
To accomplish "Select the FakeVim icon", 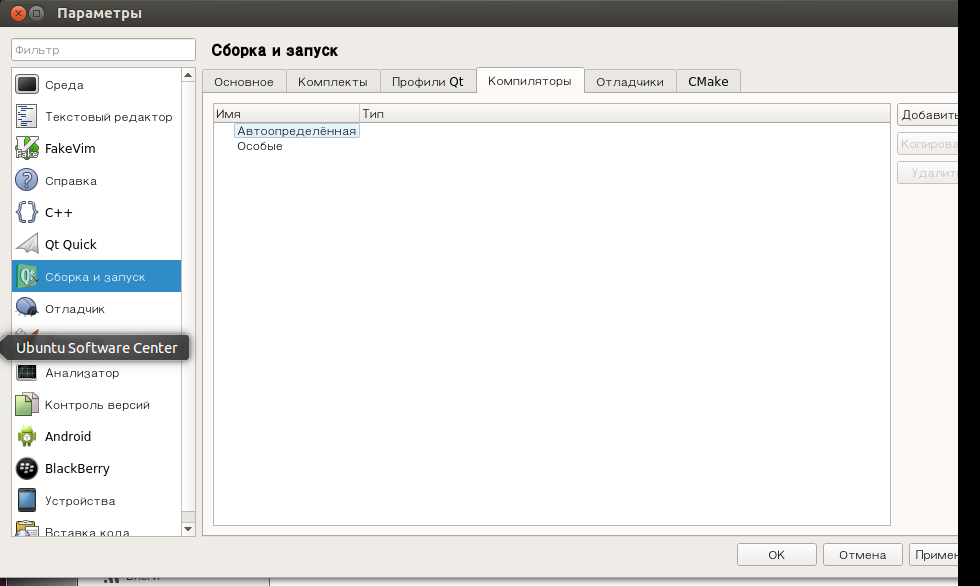I will click(x=27, y=148).
